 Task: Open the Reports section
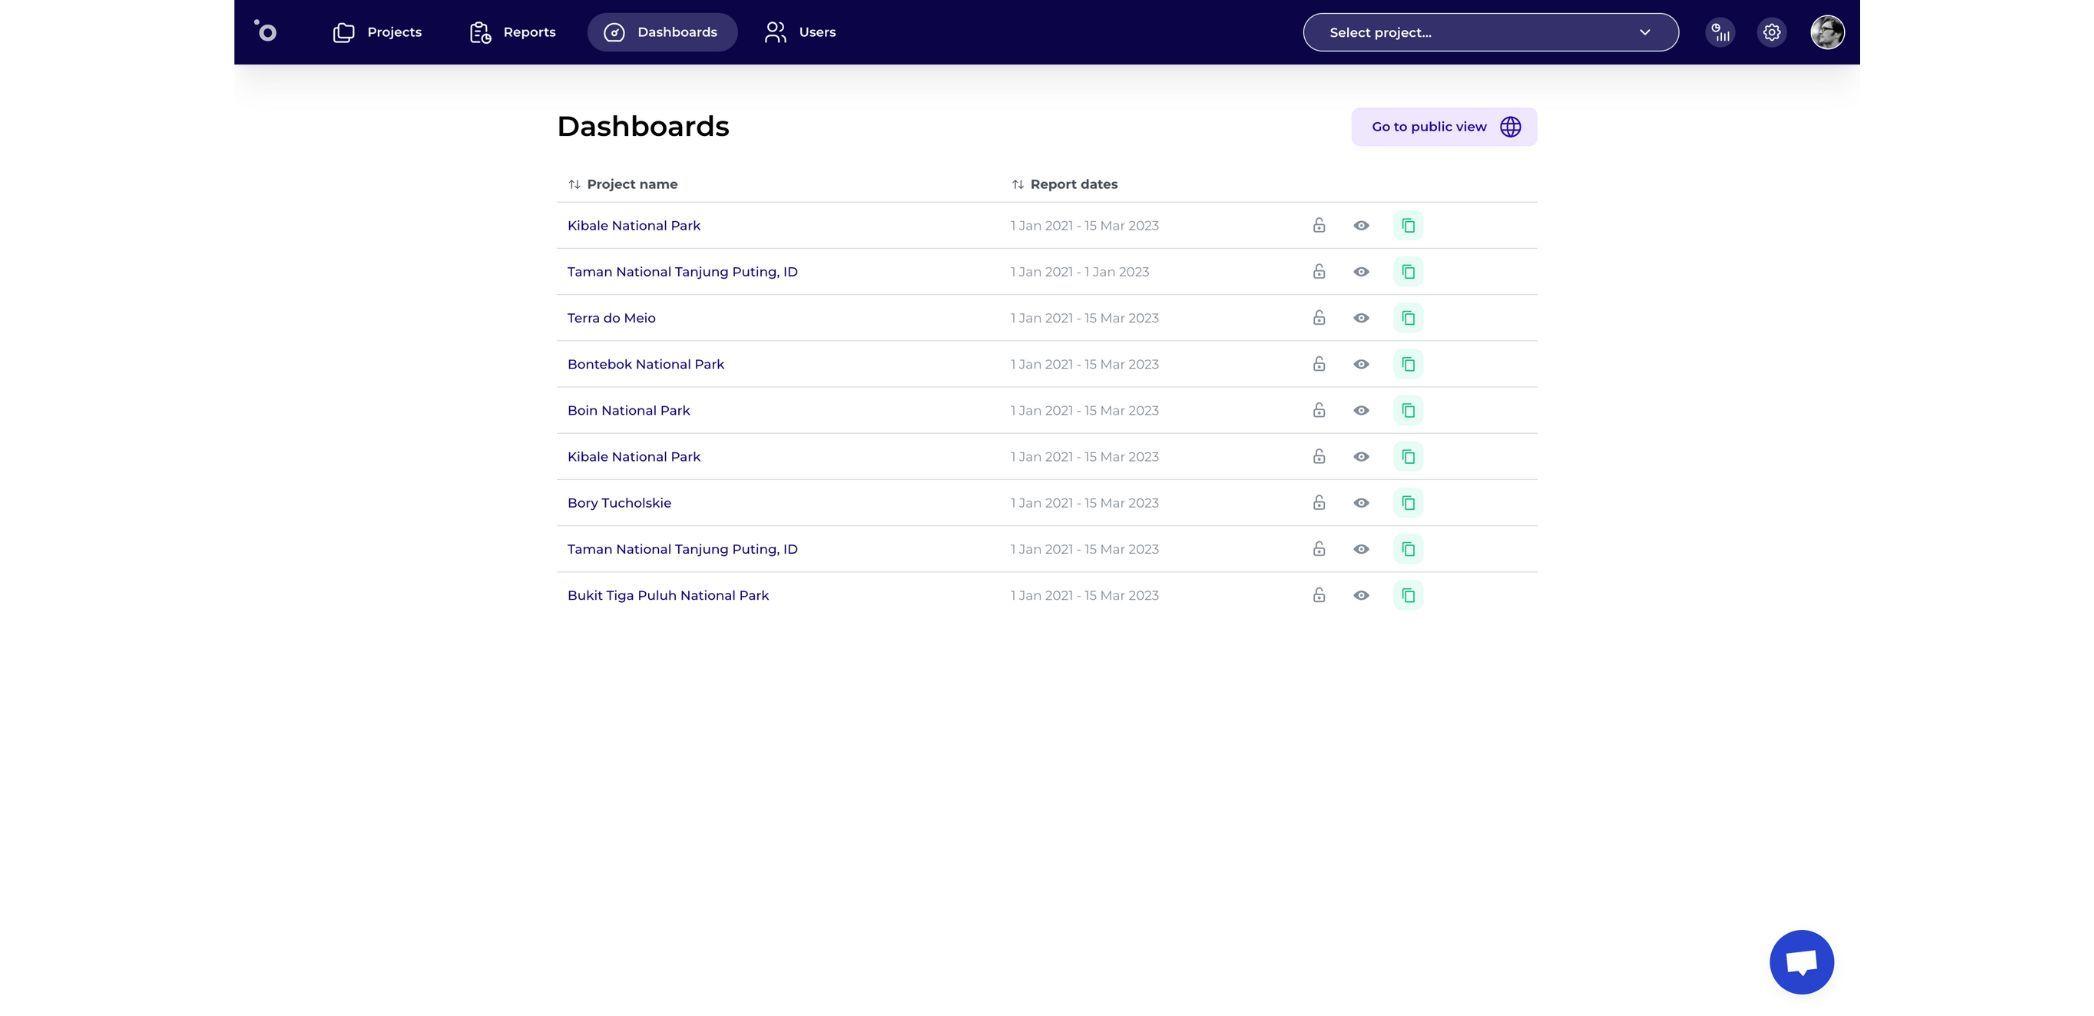512,32
